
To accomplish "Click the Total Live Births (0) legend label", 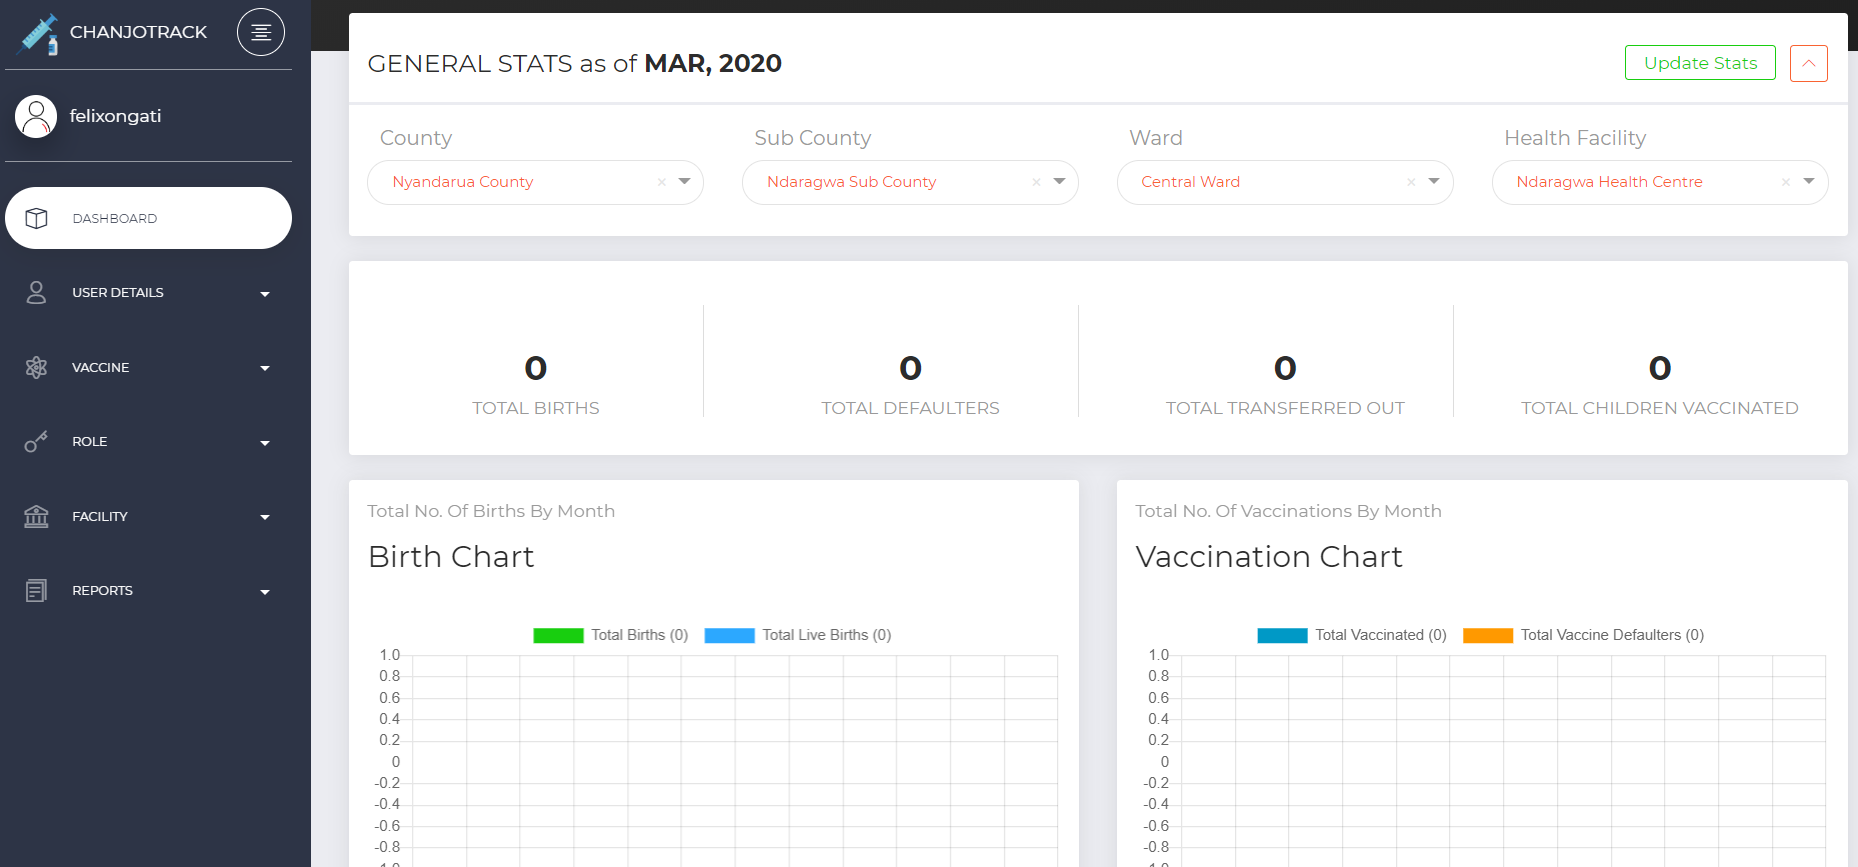I will pyautogui.click(x=827, y=635).
